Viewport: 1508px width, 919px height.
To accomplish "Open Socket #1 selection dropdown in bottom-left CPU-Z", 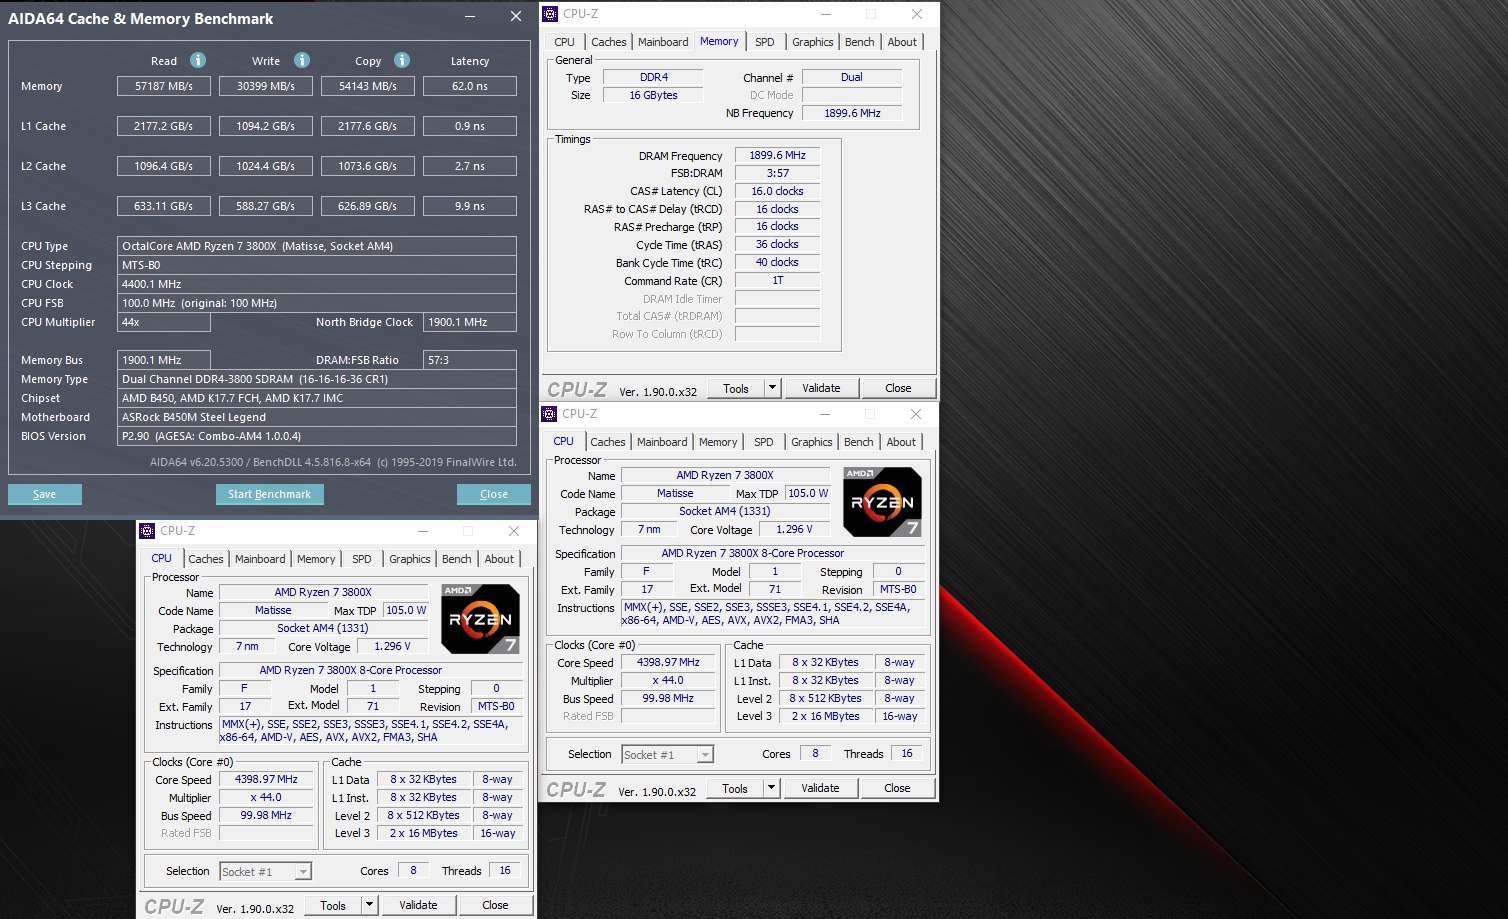I will (x=265, y=872).
